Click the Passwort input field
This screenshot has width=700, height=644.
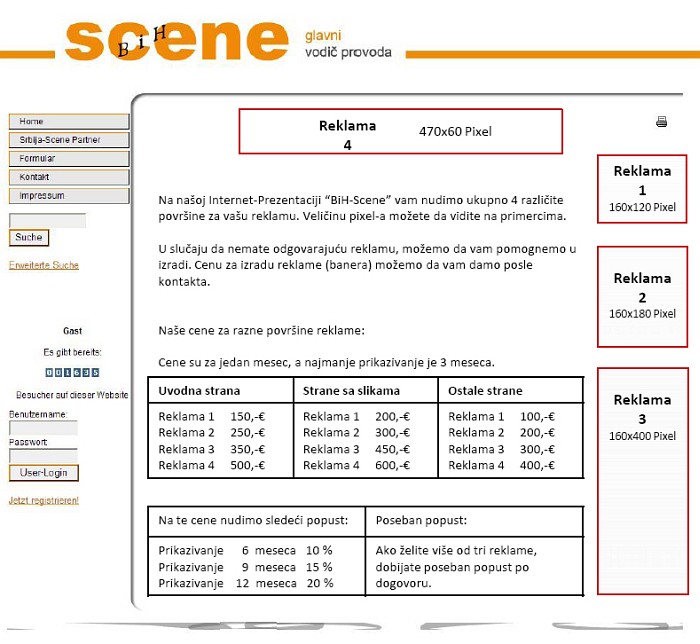point(43,456)
